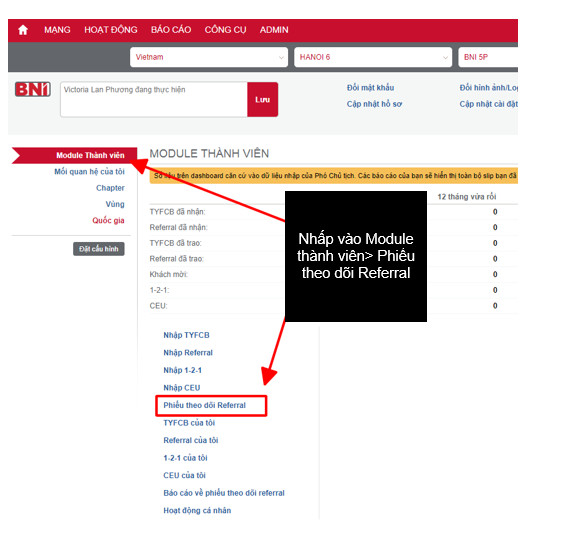Viewport: 571px width, 534px height.
Task: Click the status text input field
Action: pyautogui.click(x=154, y=99)
